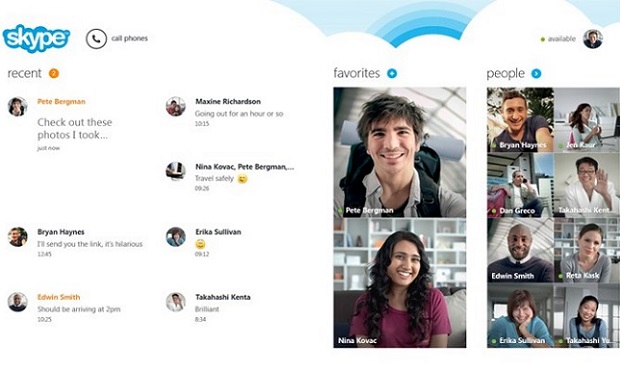Viewport: 620px width, 386px height.
Task: Open your profile picture at top right
Action: (593, 39)
